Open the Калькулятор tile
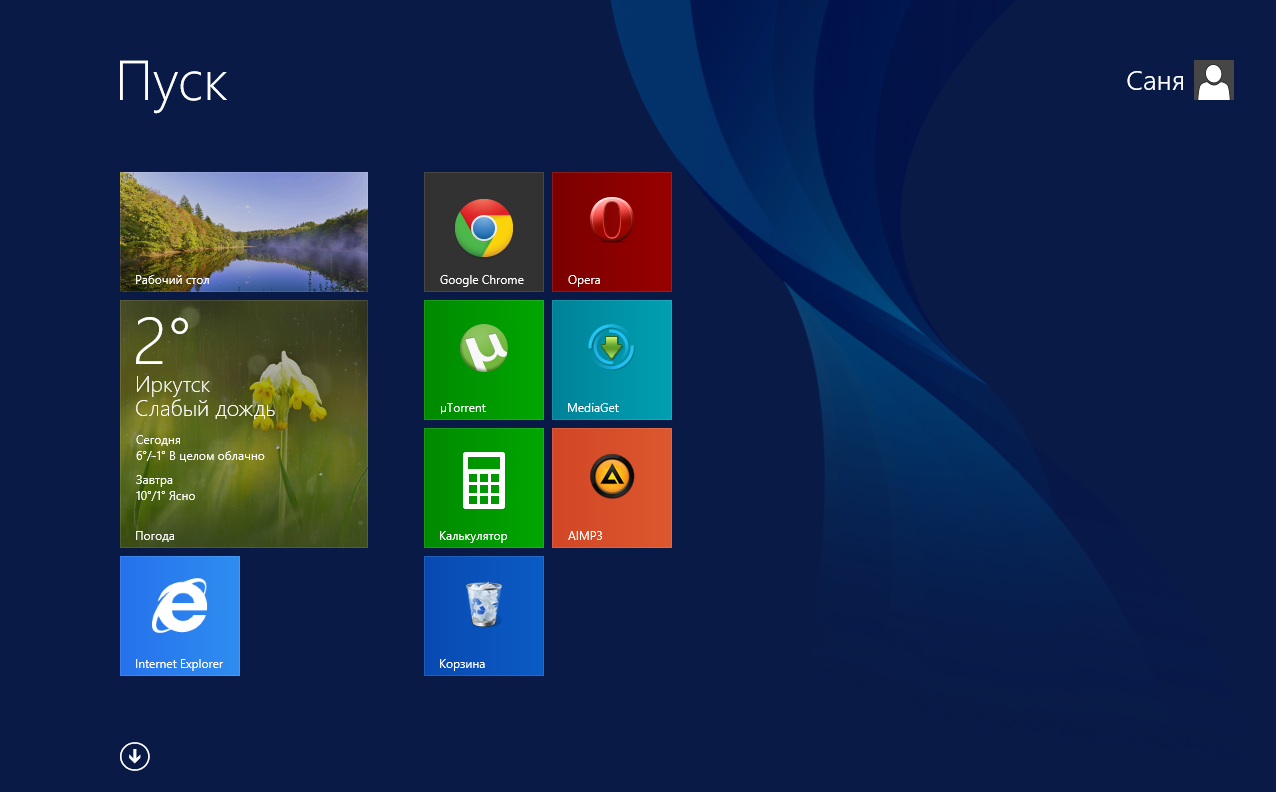Screen dimensions: 1276x792 pos(484,488)
